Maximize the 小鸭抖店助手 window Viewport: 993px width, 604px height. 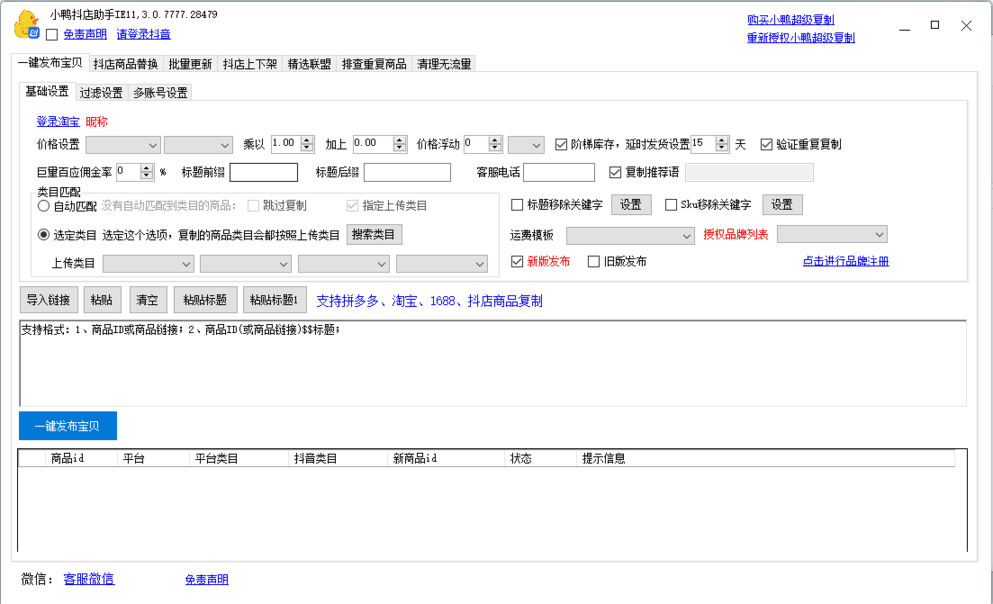tap(934, 25)
